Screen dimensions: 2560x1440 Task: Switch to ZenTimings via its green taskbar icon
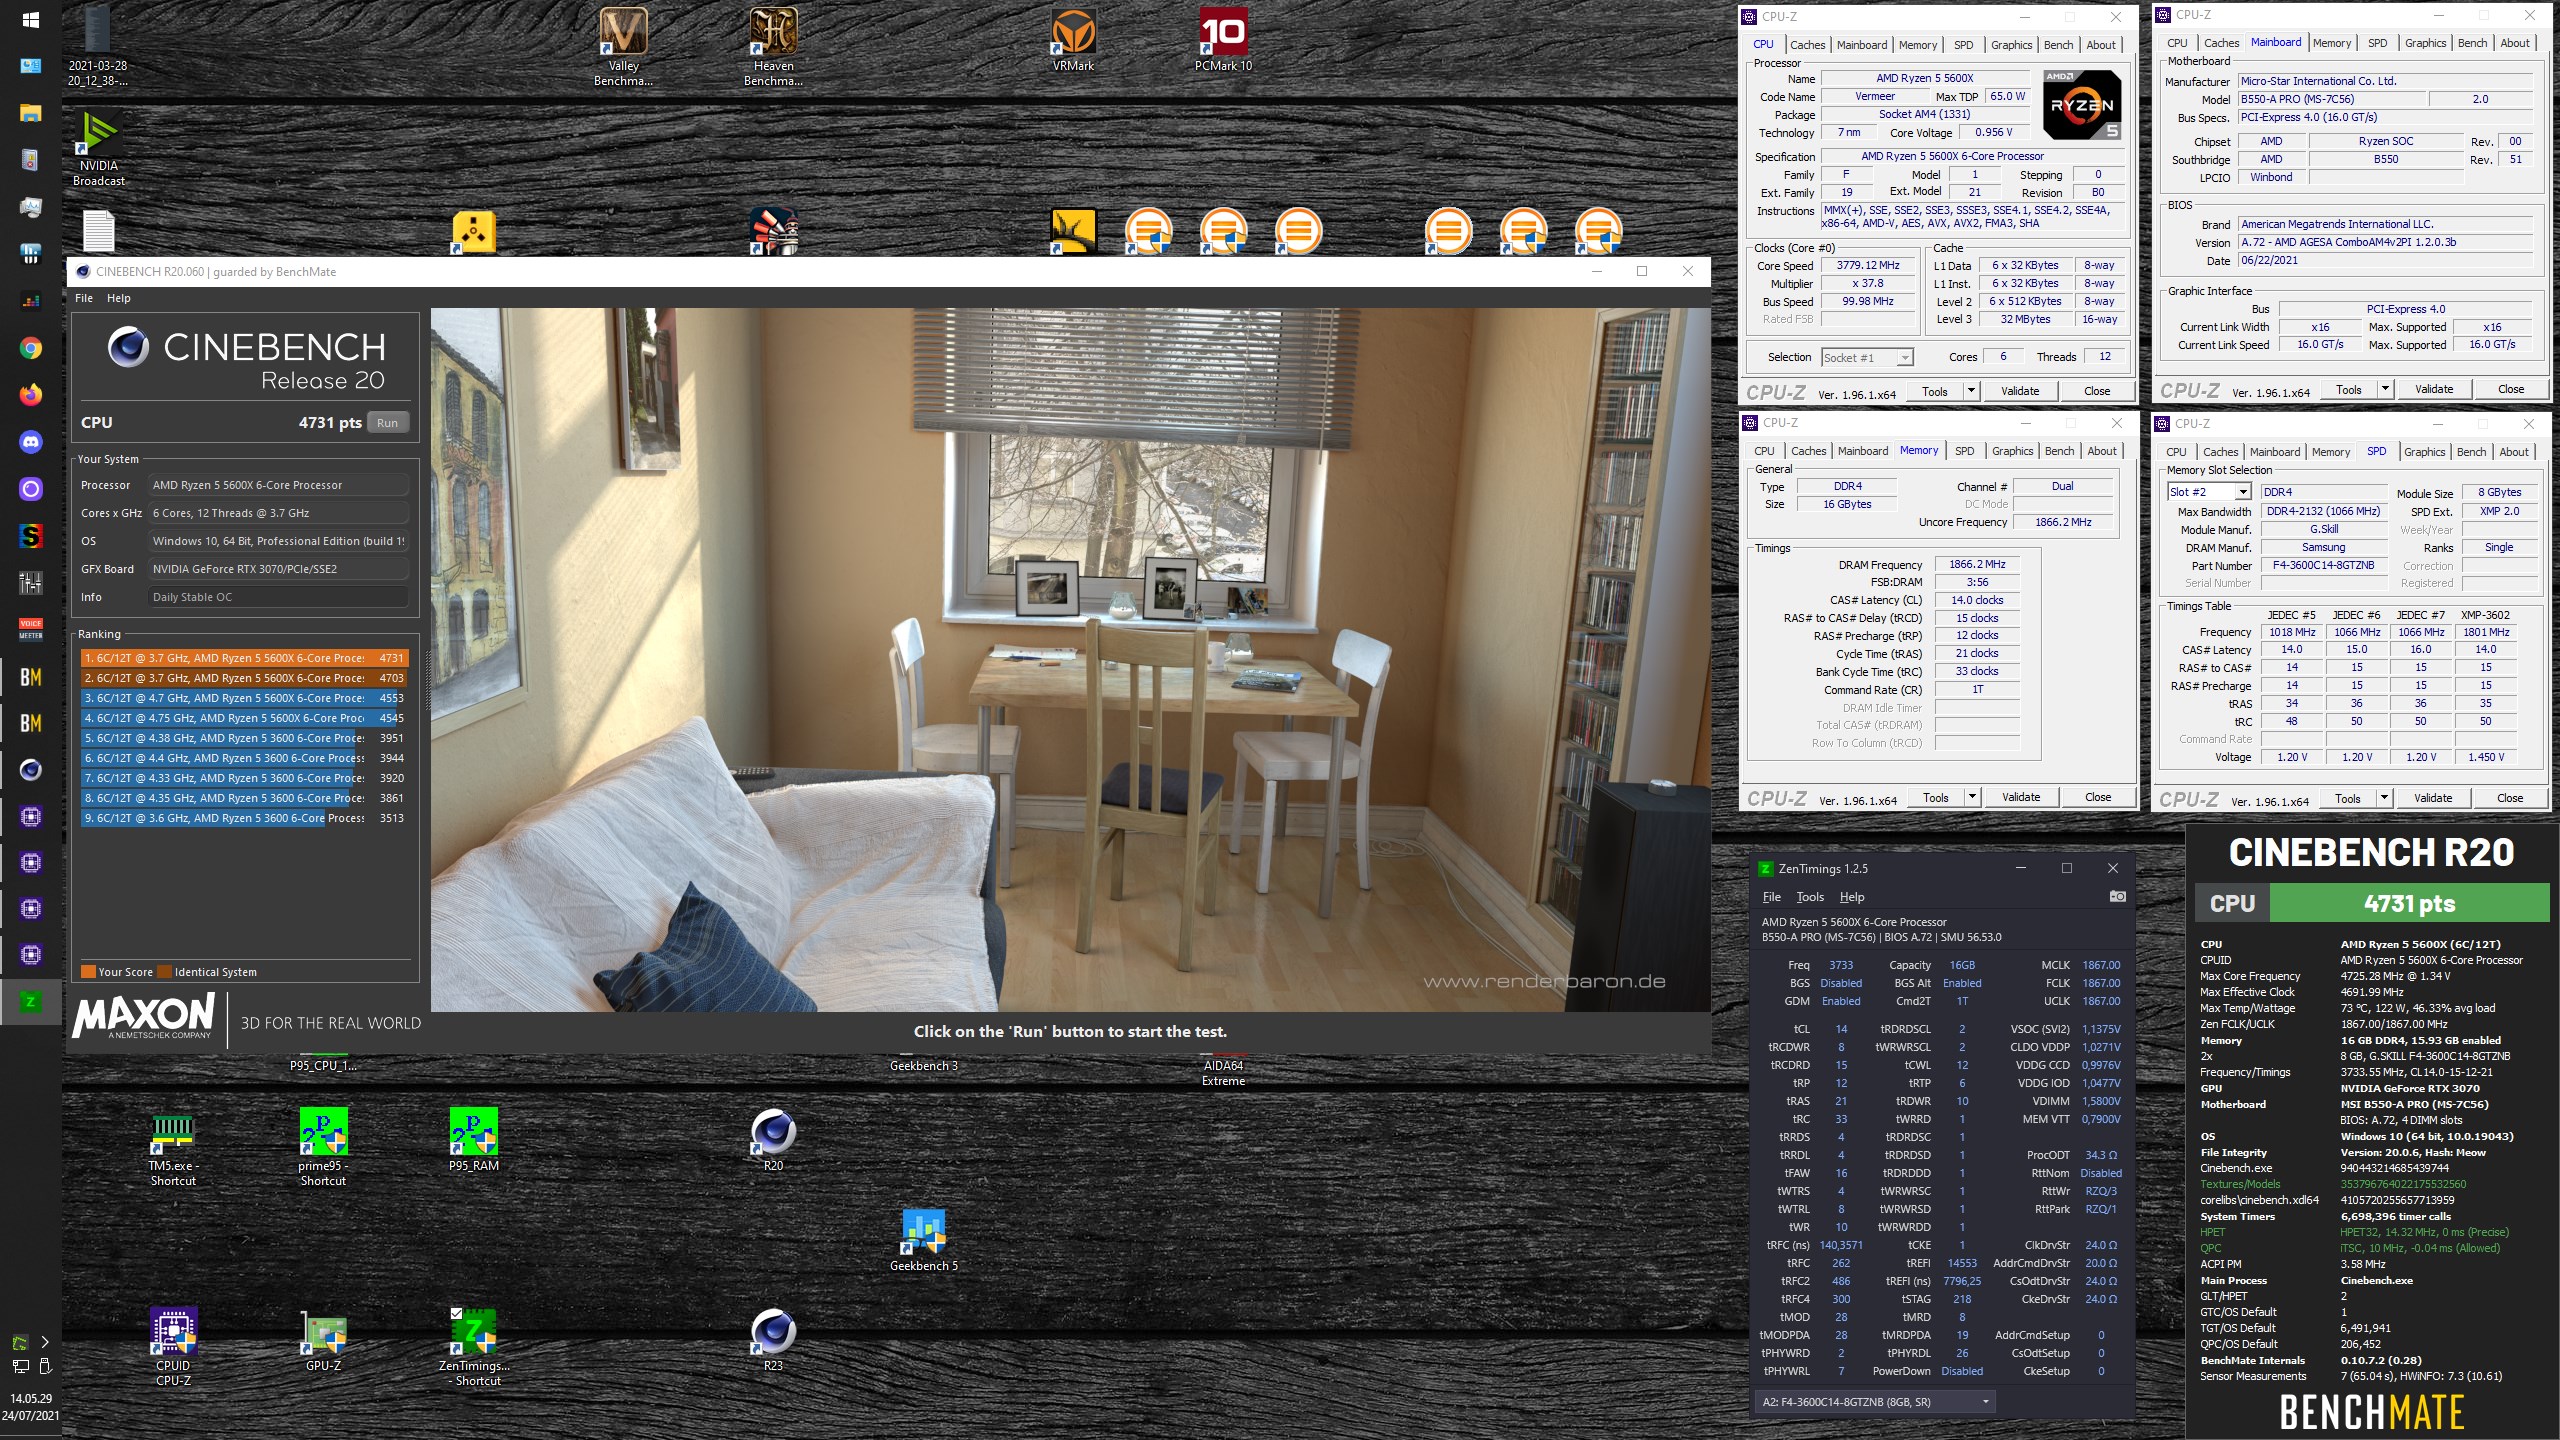(x=30, y=1002)
